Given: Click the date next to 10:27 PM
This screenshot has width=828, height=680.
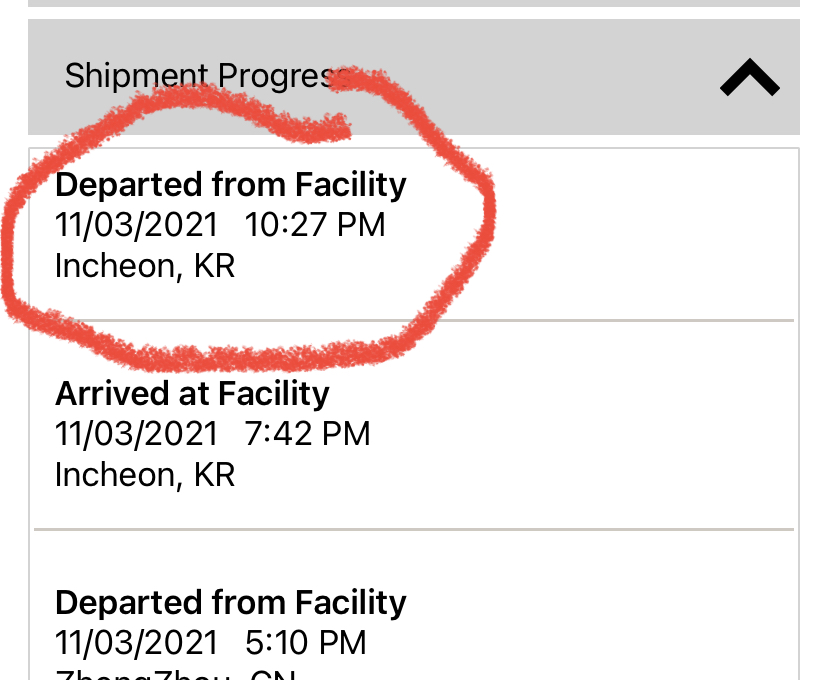Looking at the screenshot, I should 136,225.
